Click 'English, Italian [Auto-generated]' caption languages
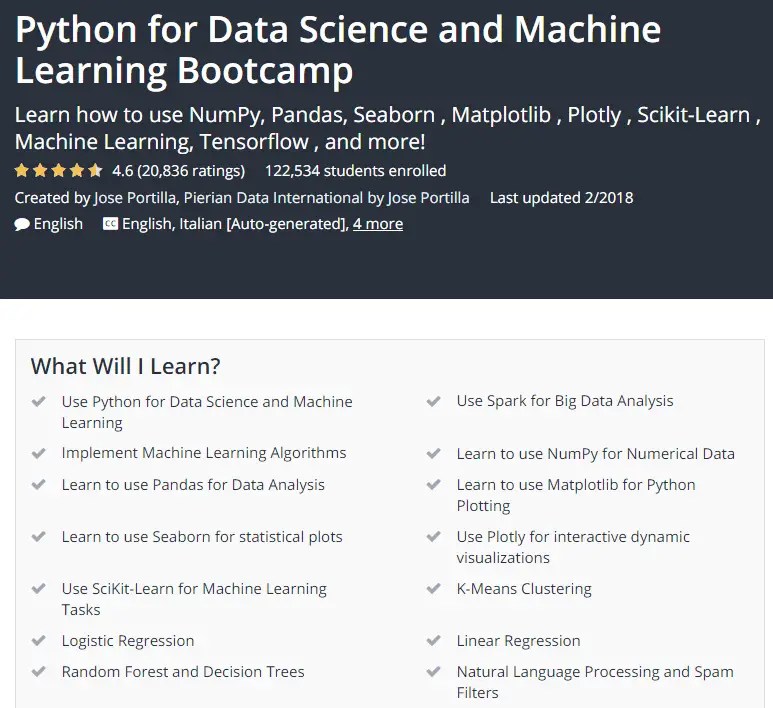The width and height of the screenshot is (773, 708). pyautogui.click(x=235, y=224)
